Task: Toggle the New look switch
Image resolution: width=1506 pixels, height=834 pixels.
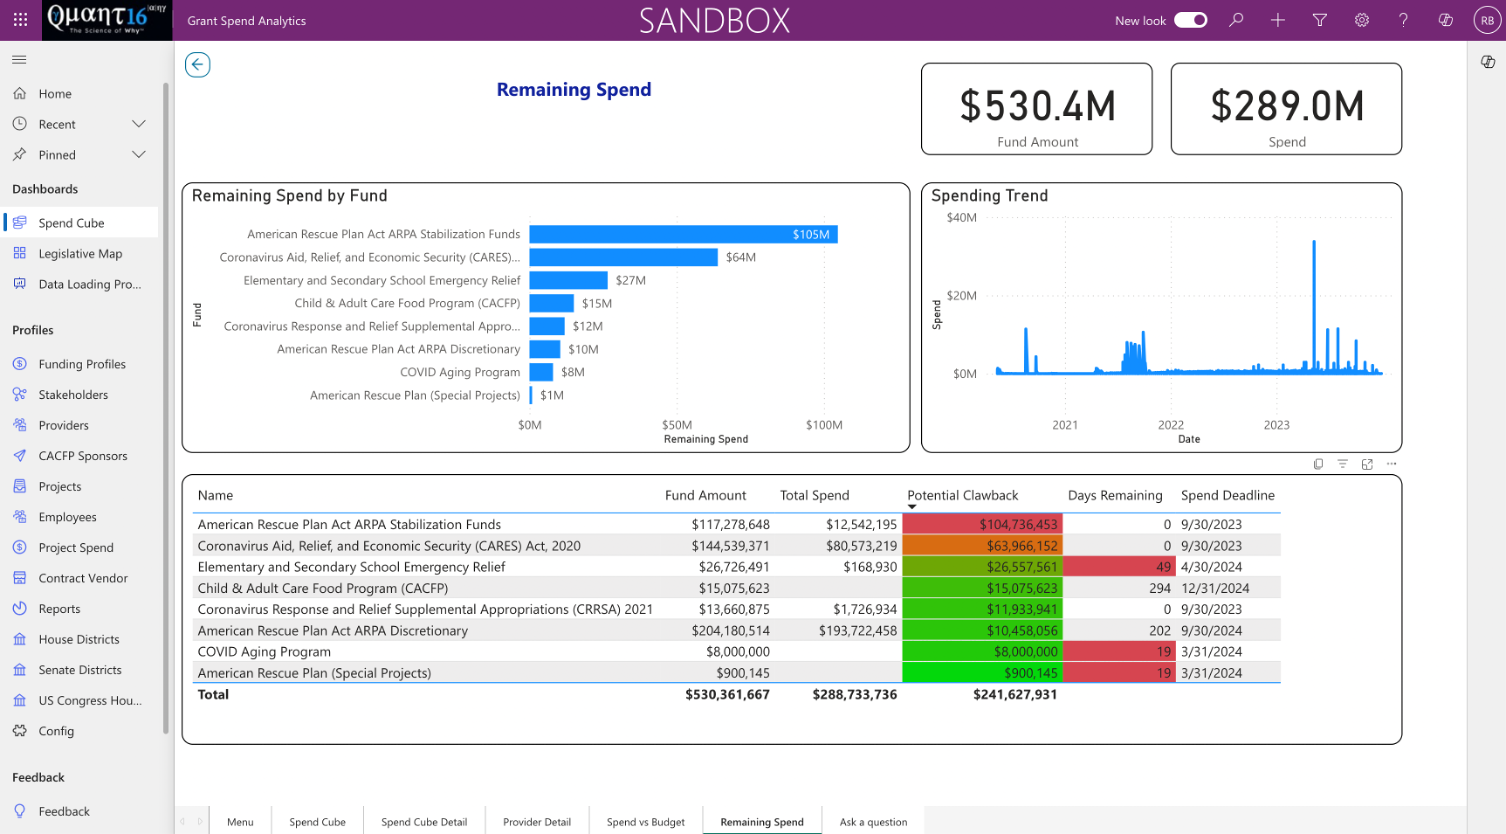Action: point(1190,20)
